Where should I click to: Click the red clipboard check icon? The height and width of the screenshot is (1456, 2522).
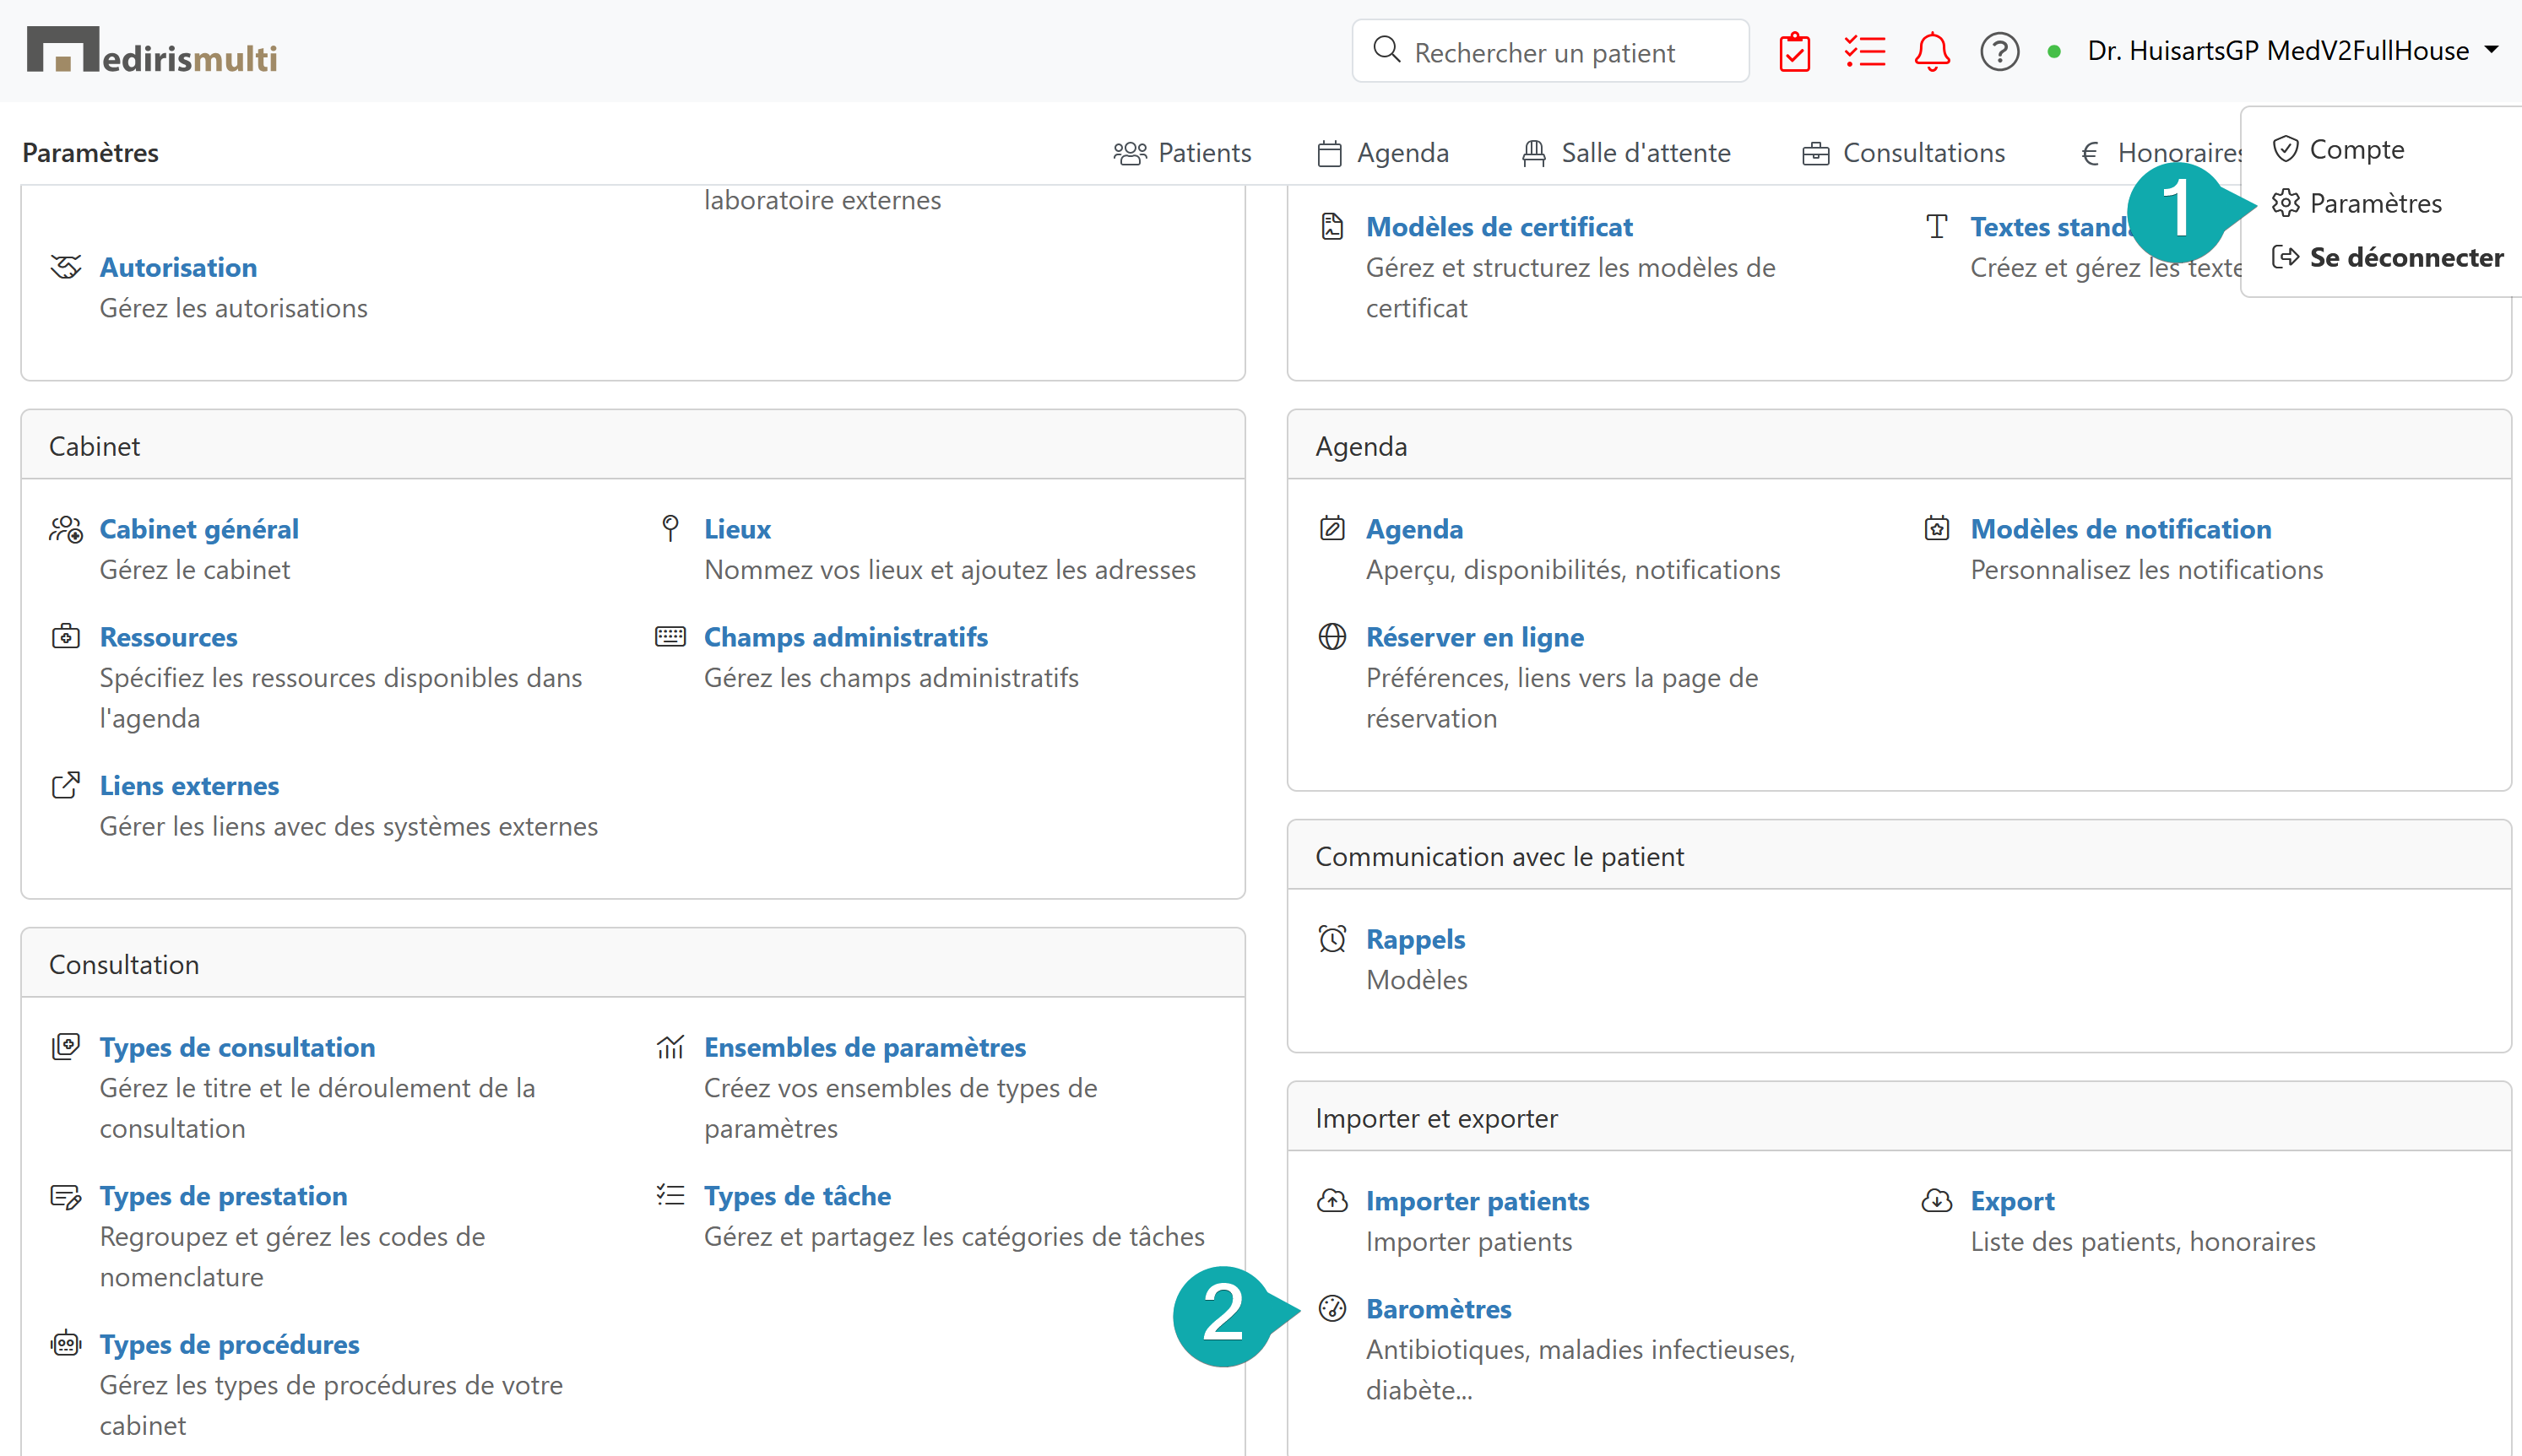[1794, 52]
